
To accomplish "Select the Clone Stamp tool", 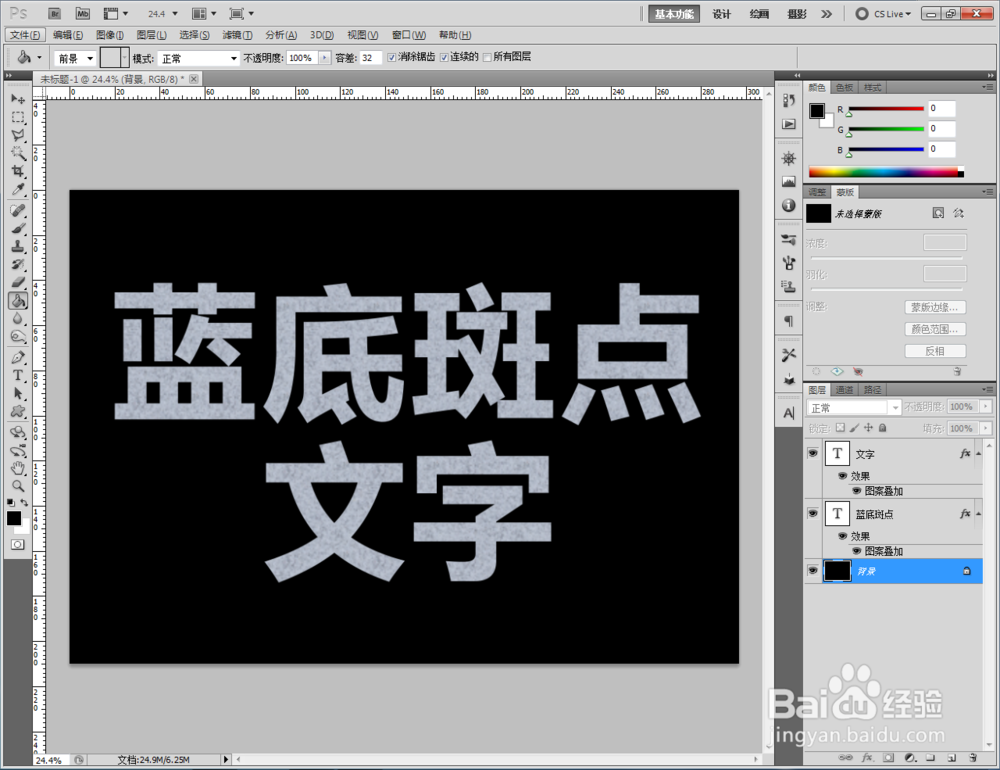I will click(x=18, y=246).
